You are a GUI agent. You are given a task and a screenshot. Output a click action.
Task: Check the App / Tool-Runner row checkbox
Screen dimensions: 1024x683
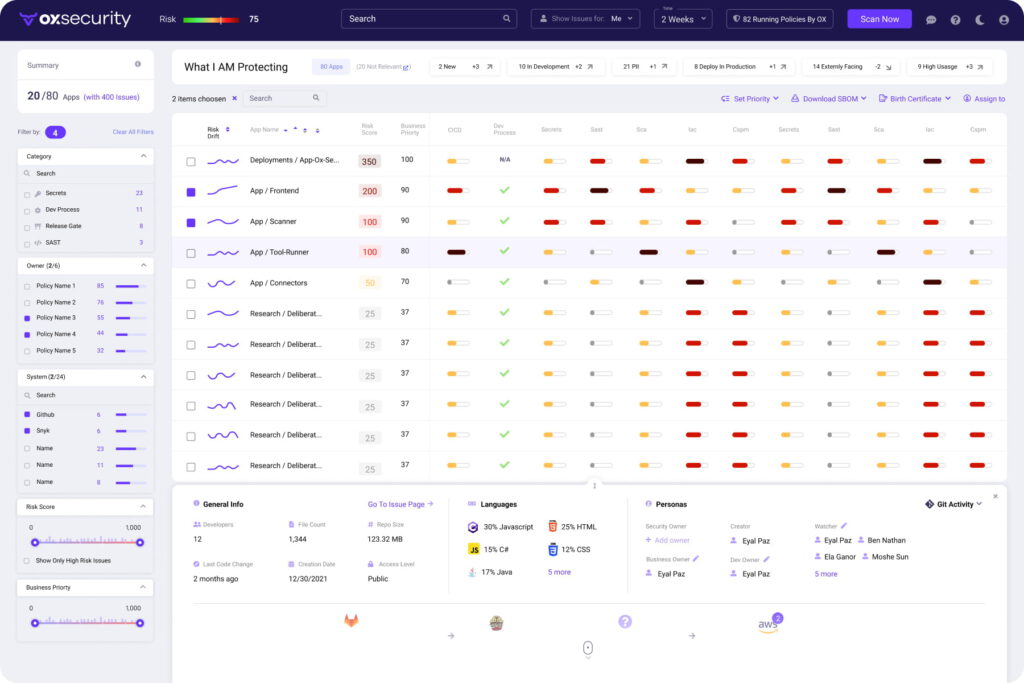pyautogui.click(x=191, y=253)
